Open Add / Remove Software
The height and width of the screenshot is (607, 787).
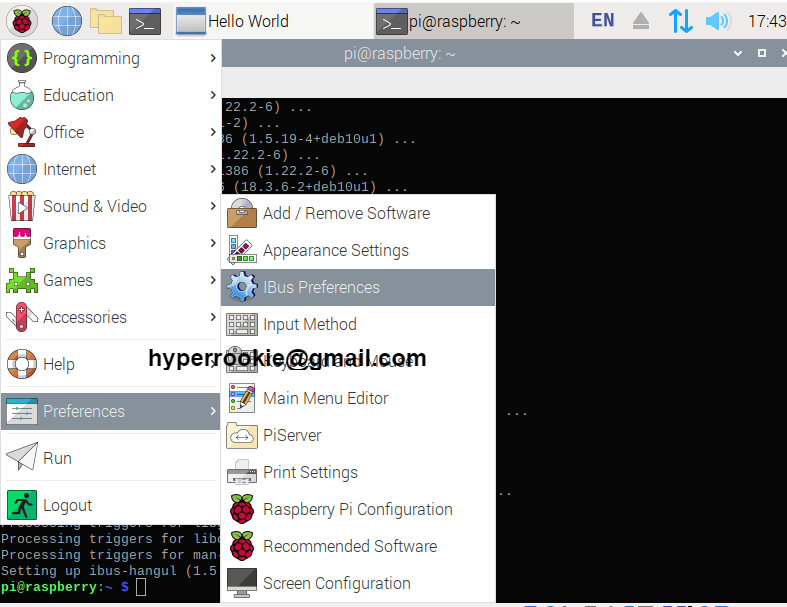tap(358, 213)
